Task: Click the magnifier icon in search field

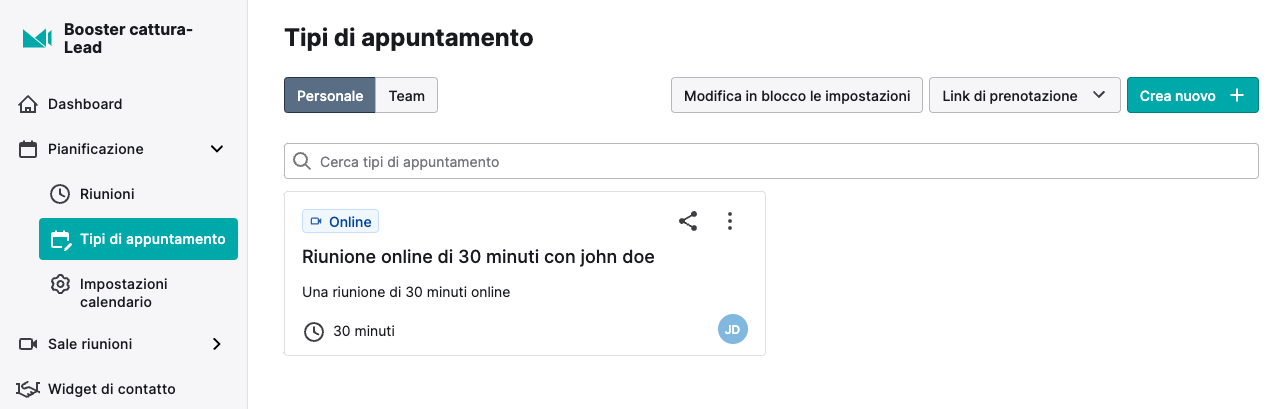Action: [x=302, y=161]
